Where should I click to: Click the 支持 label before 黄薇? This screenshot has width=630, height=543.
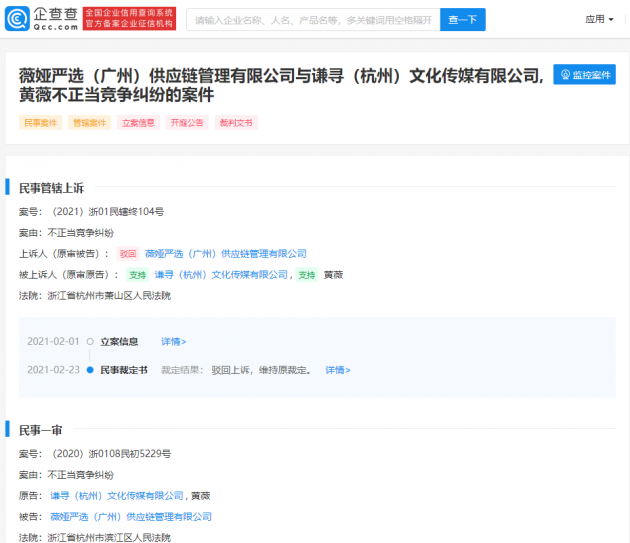pyautogui.click(x=307, y=275)
